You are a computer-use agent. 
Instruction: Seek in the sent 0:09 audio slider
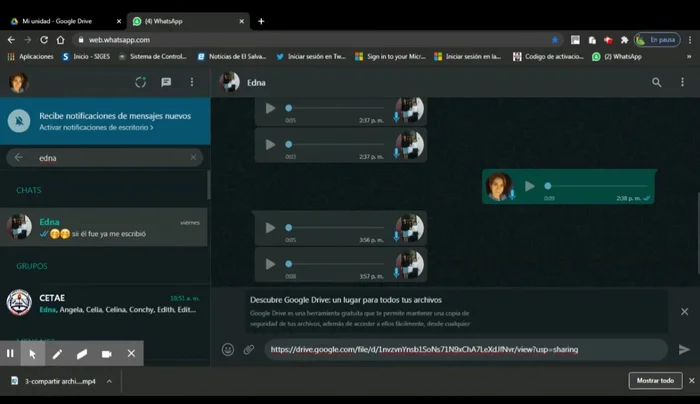pyautogui.click(x=596, y=186)
